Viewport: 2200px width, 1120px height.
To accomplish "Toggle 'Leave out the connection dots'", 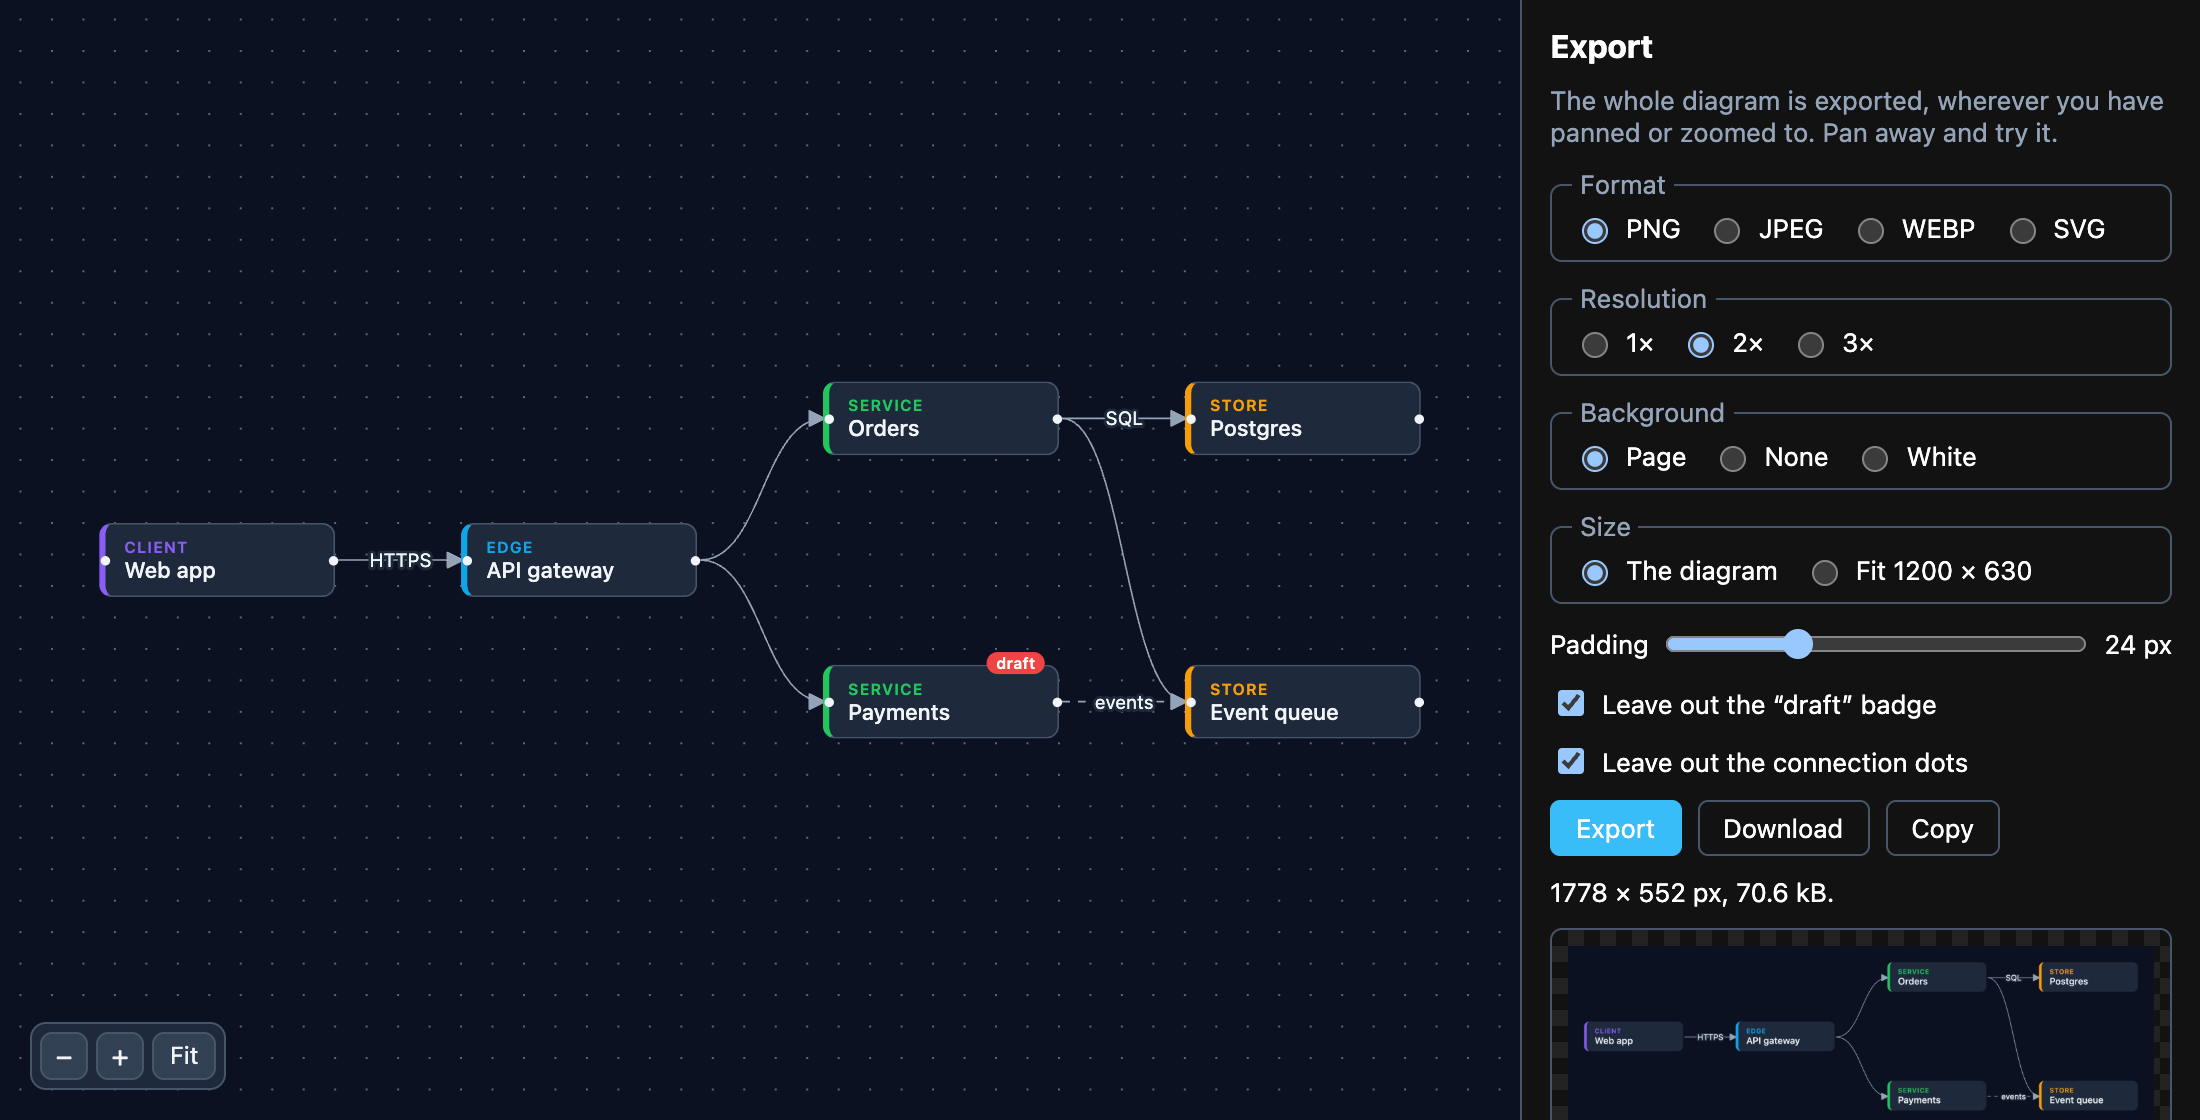I will (1571, 761).
